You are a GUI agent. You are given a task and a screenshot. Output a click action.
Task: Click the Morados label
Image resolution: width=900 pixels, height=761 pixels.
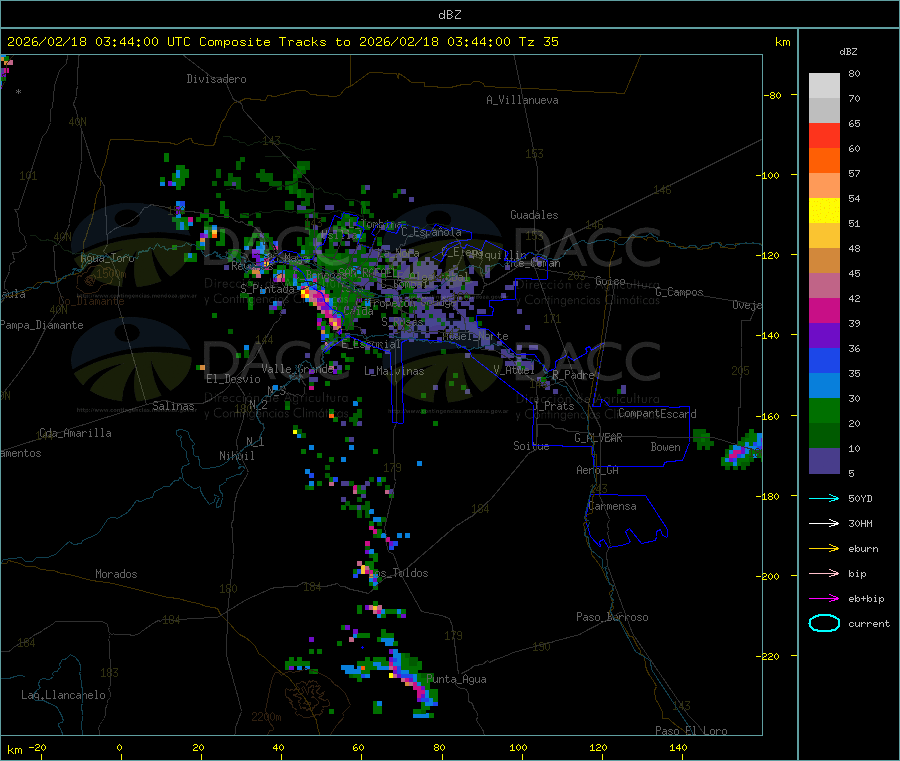coord(116,574)
